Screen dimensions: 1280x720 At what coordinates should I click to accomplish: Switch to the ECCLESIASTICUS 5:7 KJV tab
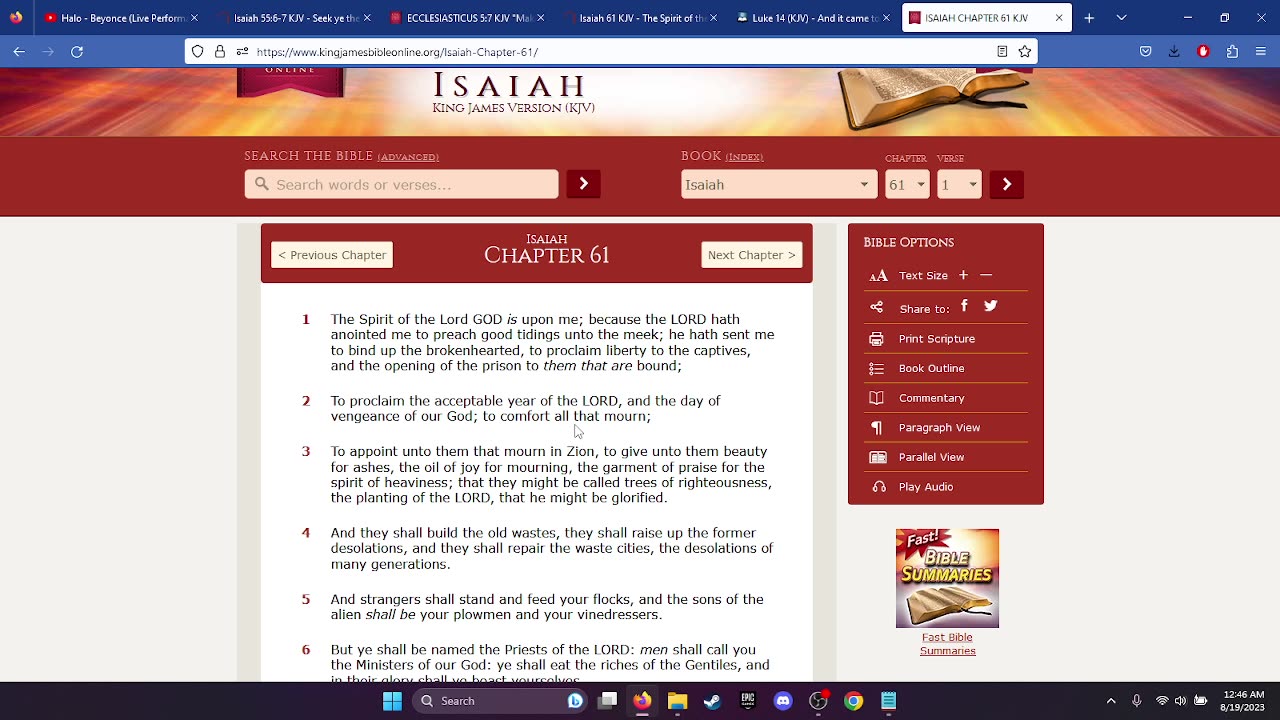468,18
